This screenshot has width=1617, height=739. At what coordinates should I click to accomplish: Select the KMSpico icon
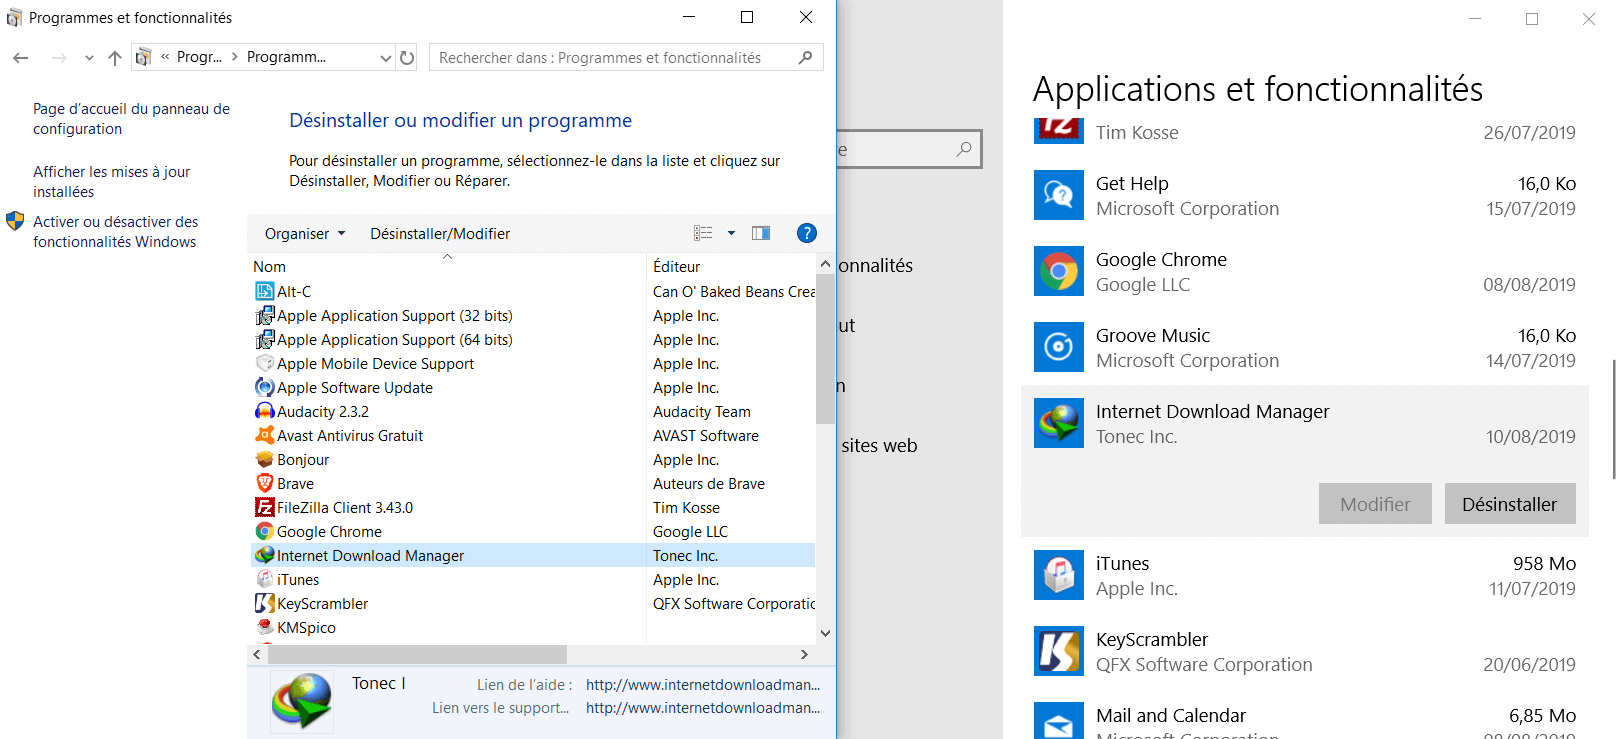(264, 627)
